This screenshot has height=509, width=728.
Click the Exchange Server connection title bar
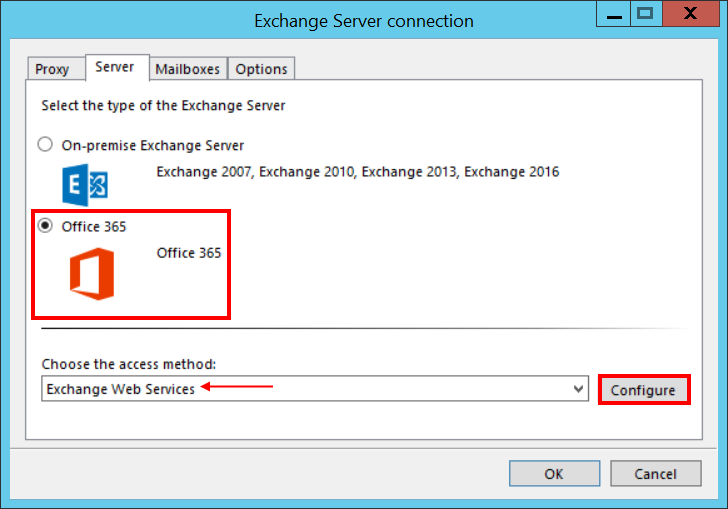click(300, 20)
